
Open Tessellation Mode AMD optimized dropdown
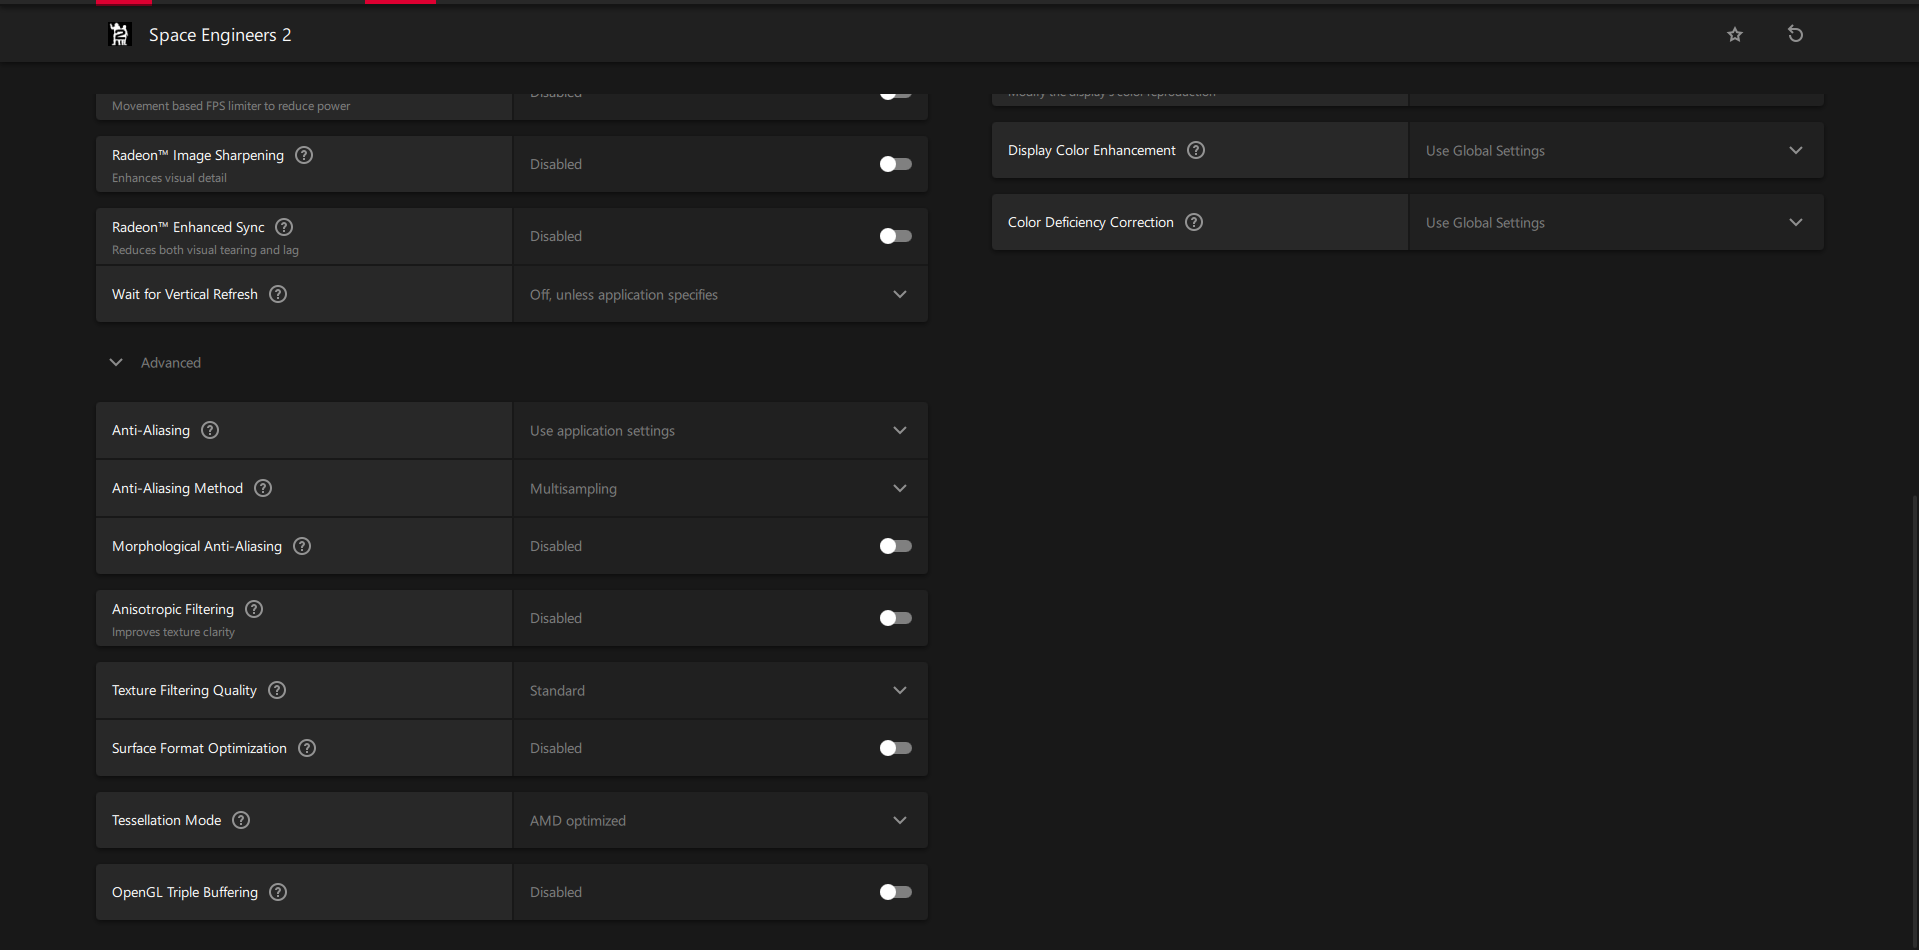pyautogui.click(x=720, y=820)
